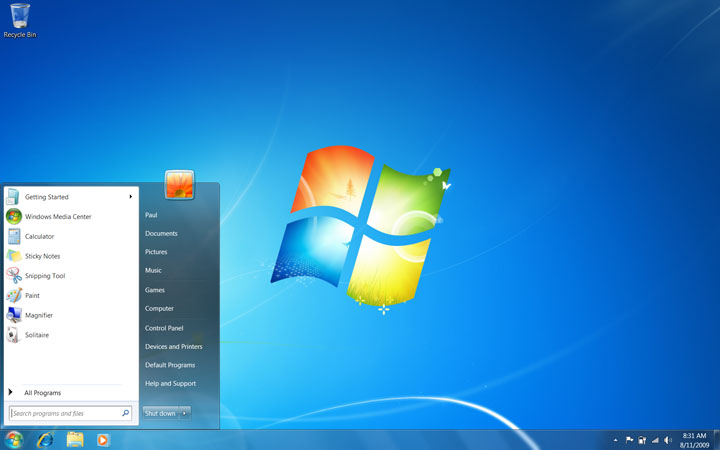Open the Action Center flag icon
The width and height of the screenshot is (720, 450).
(629, 440)
